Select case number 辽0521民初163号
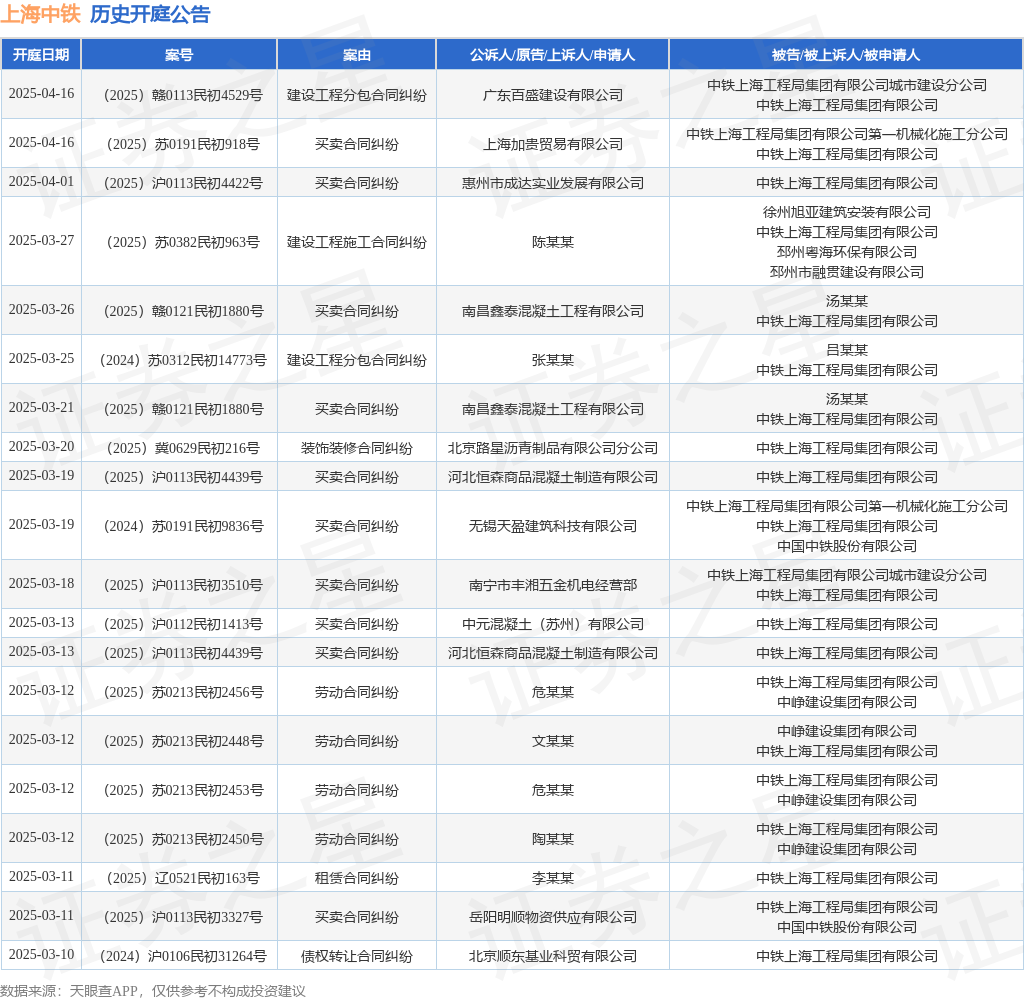Viewport: 1024px width, 1000px height. 184,879
